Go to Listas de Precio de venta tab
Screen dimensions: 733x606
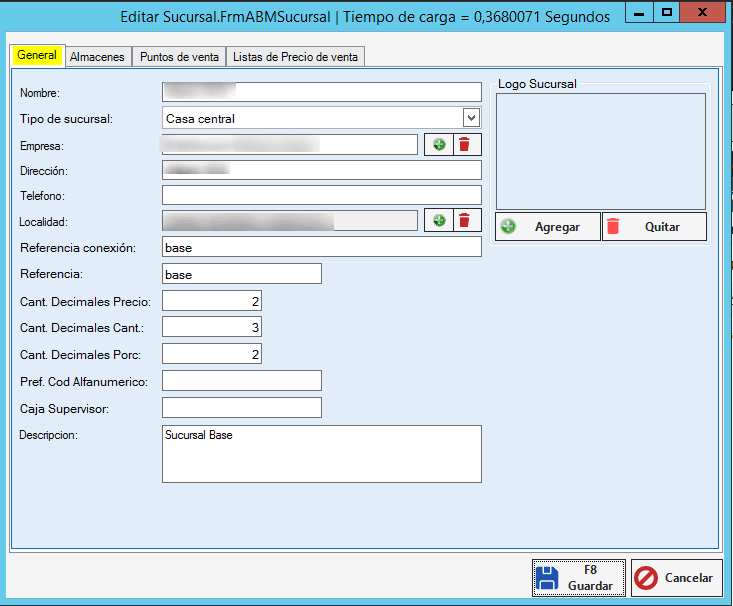(x=295, y=57)
